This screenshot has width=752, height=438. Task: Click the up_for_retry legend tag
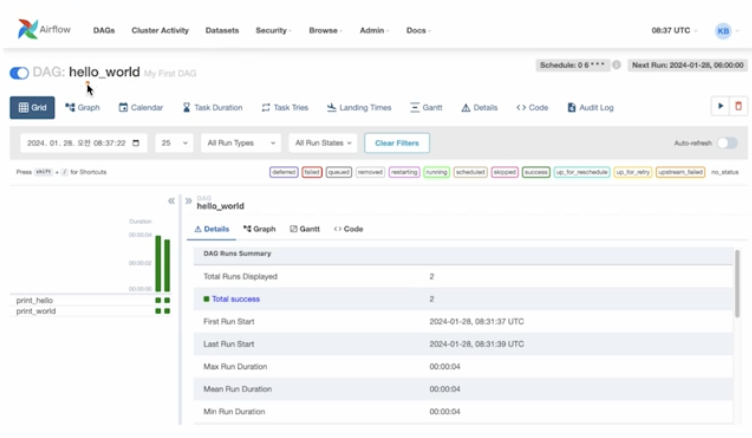click(633, 172)
